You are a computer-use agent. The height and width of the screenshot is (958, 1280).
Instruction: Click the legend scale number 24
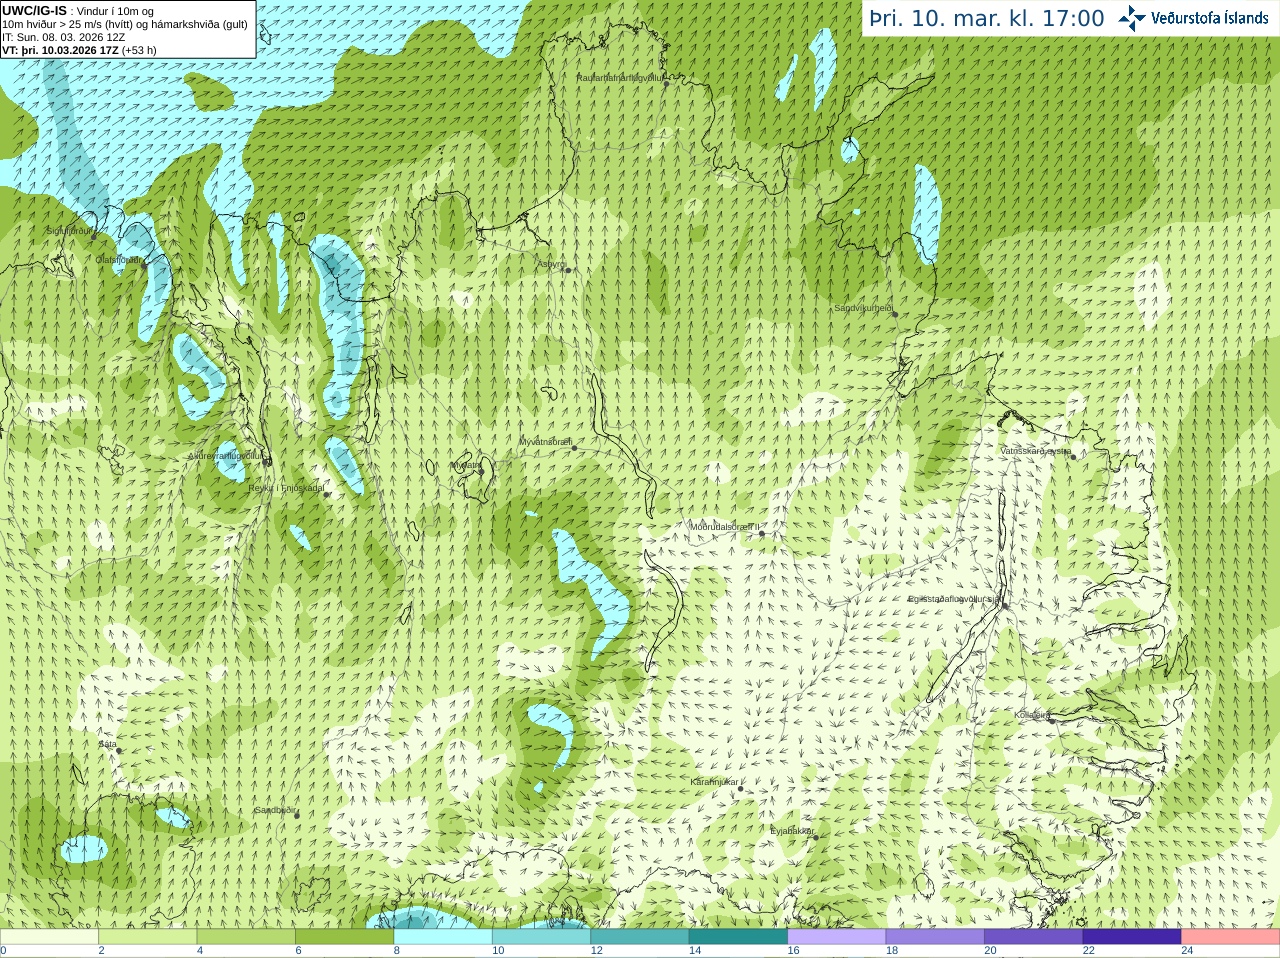point(1188,951)
